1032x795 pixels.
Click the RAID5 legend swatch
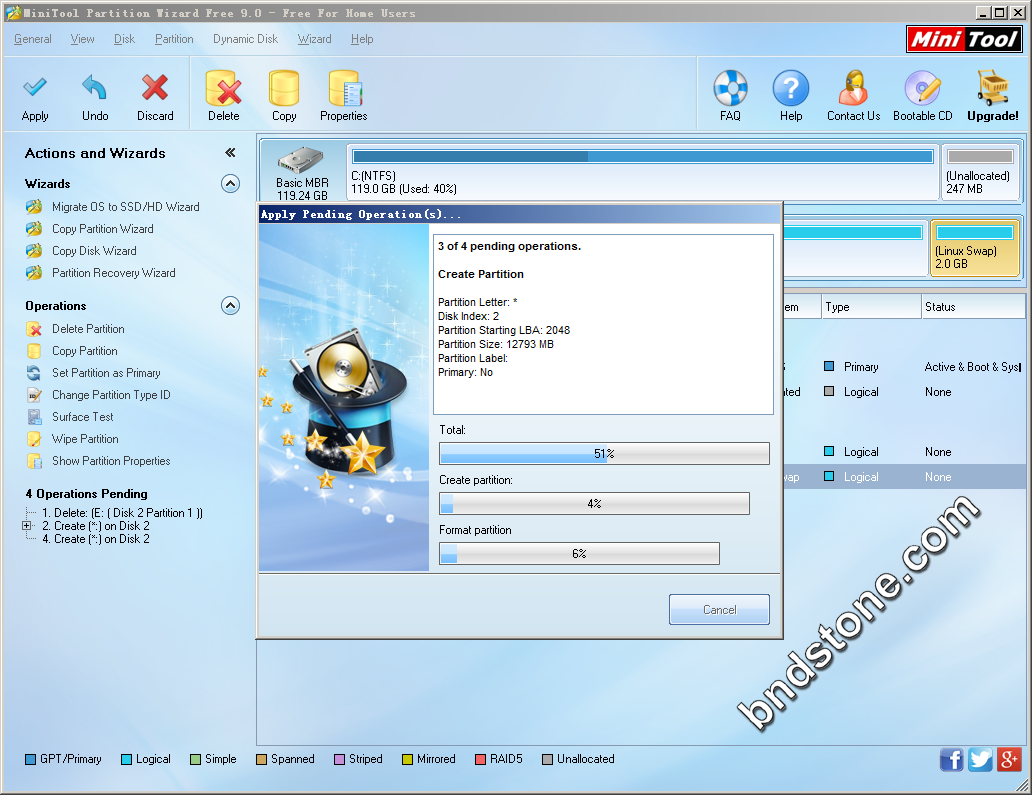[x=480, y=759]
